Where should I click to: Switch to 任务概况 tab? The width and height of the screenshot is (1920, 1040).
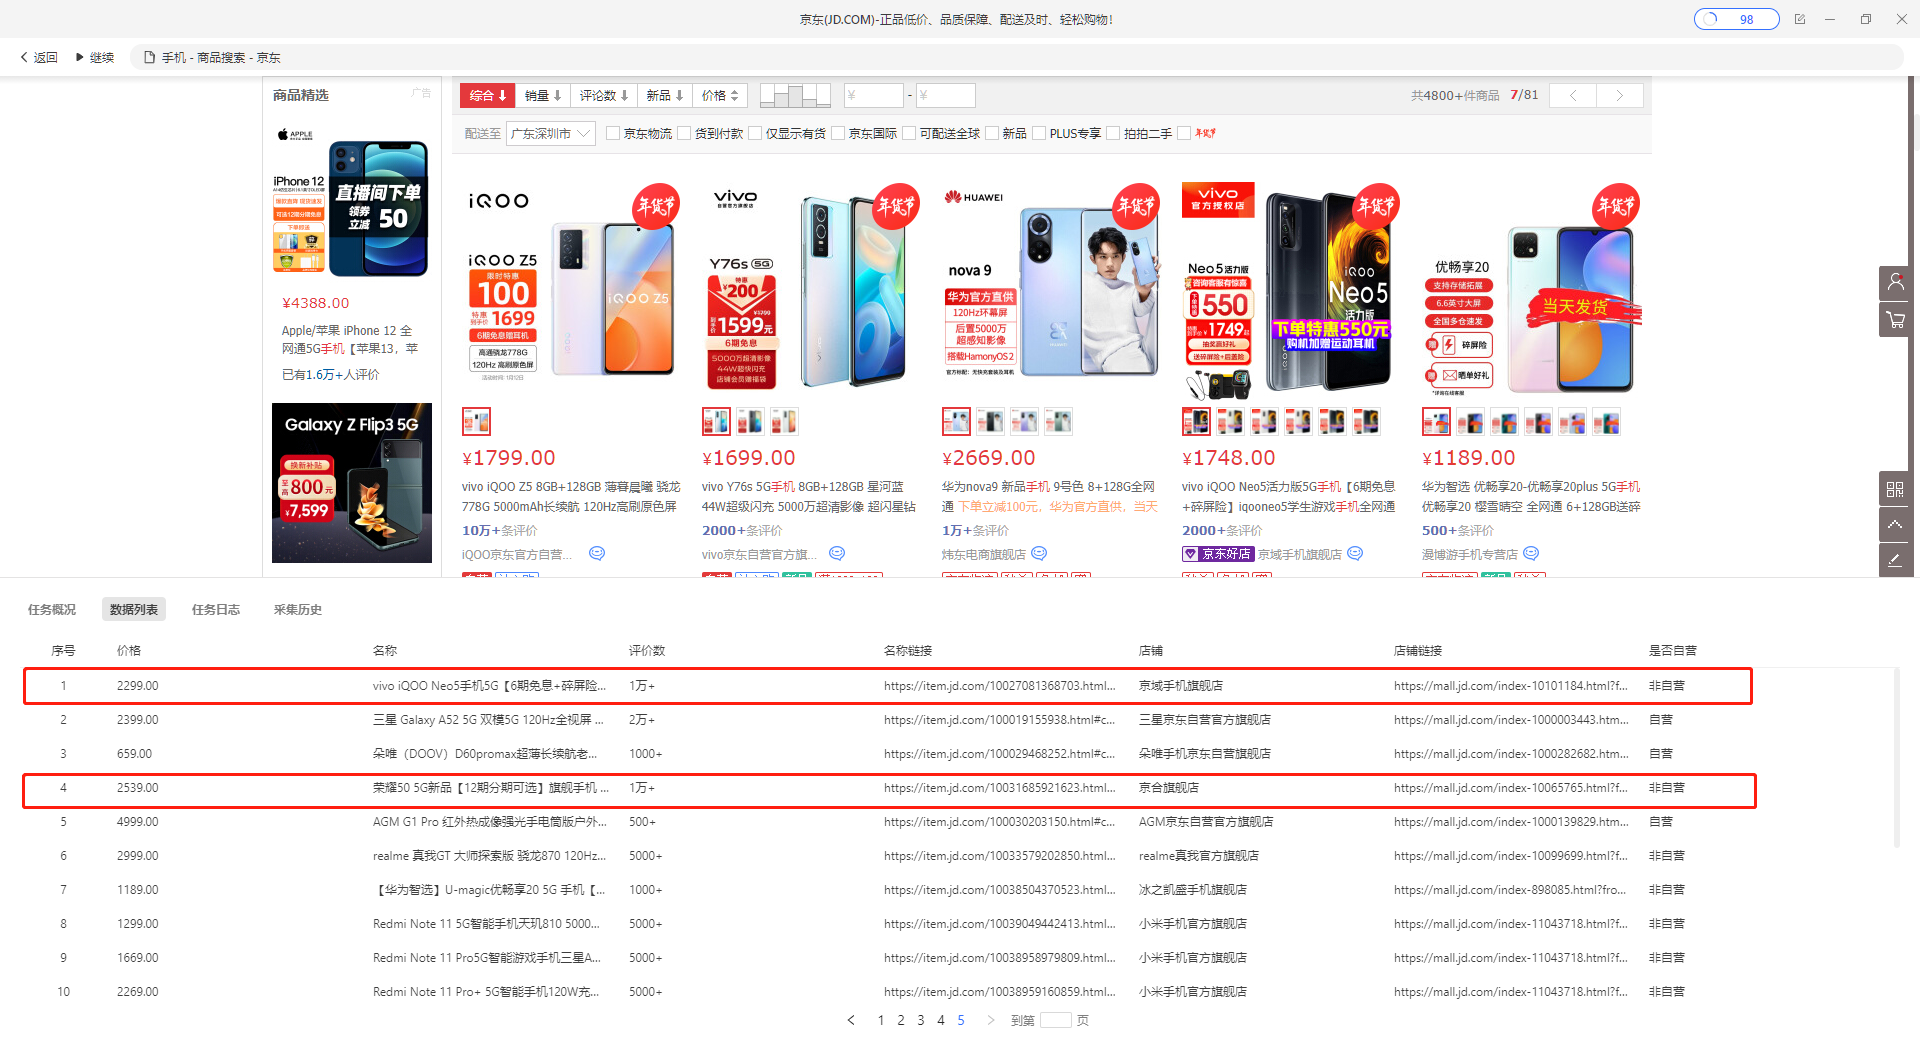52,609
